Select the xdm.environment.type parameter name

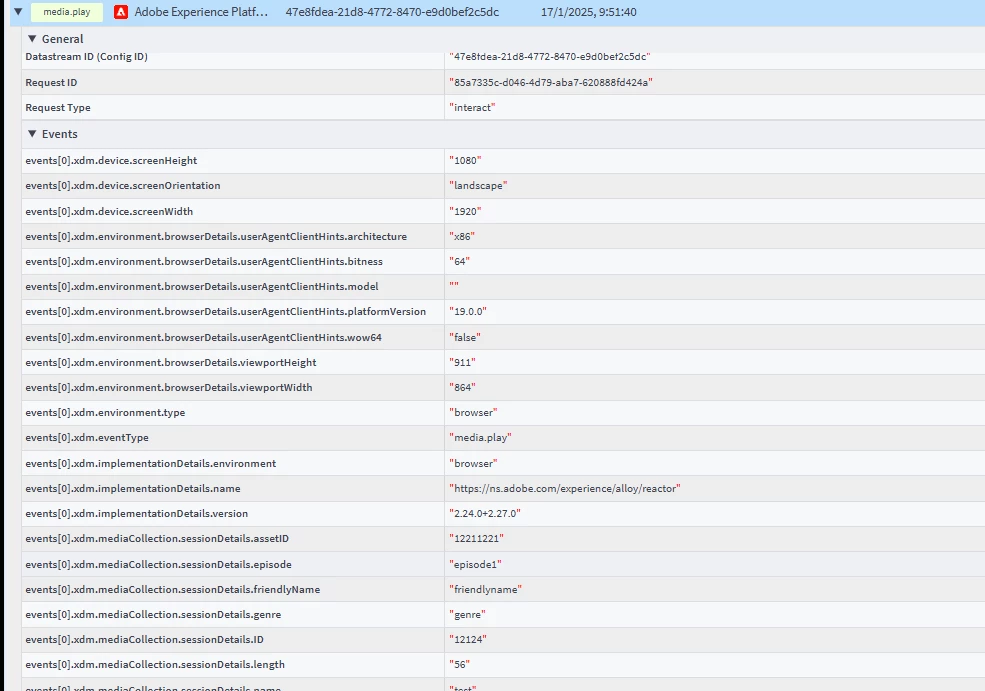[105, 413]
